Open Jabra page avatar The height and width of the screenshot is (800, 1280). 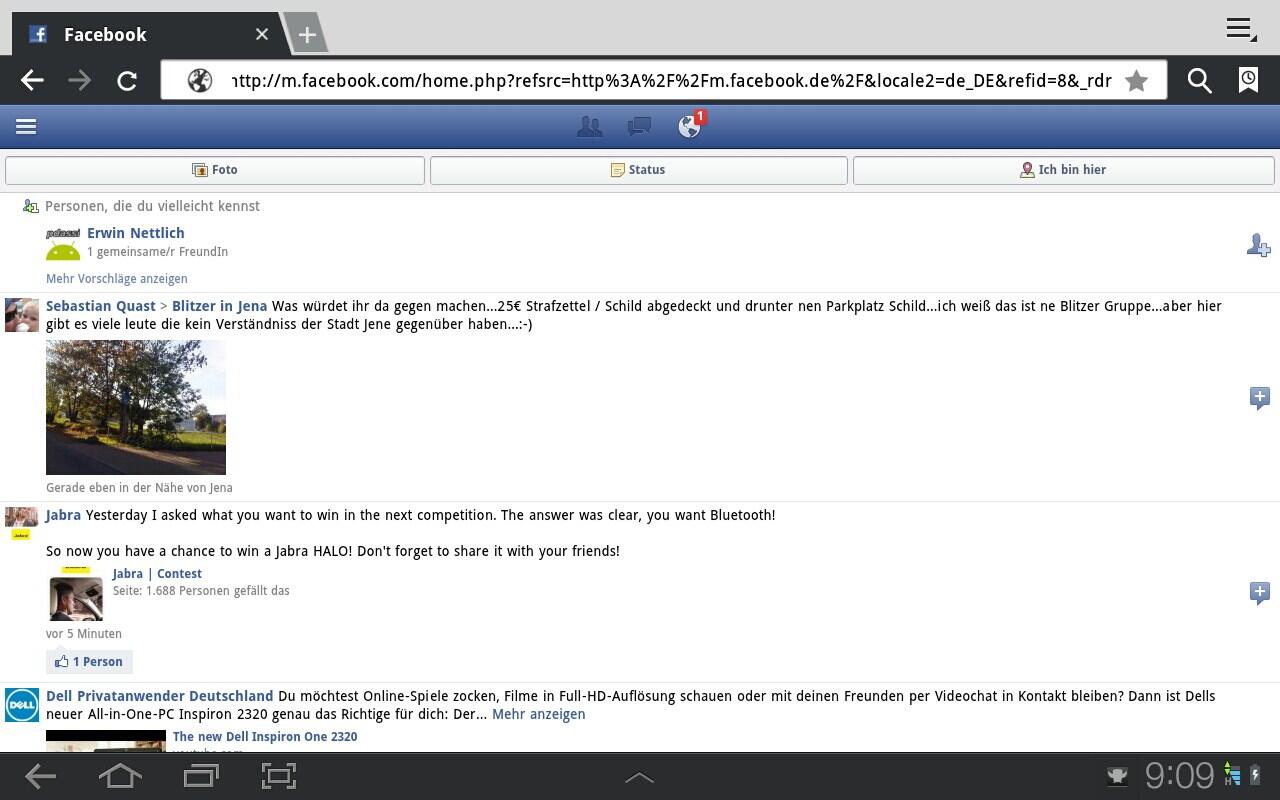(22, 524)
